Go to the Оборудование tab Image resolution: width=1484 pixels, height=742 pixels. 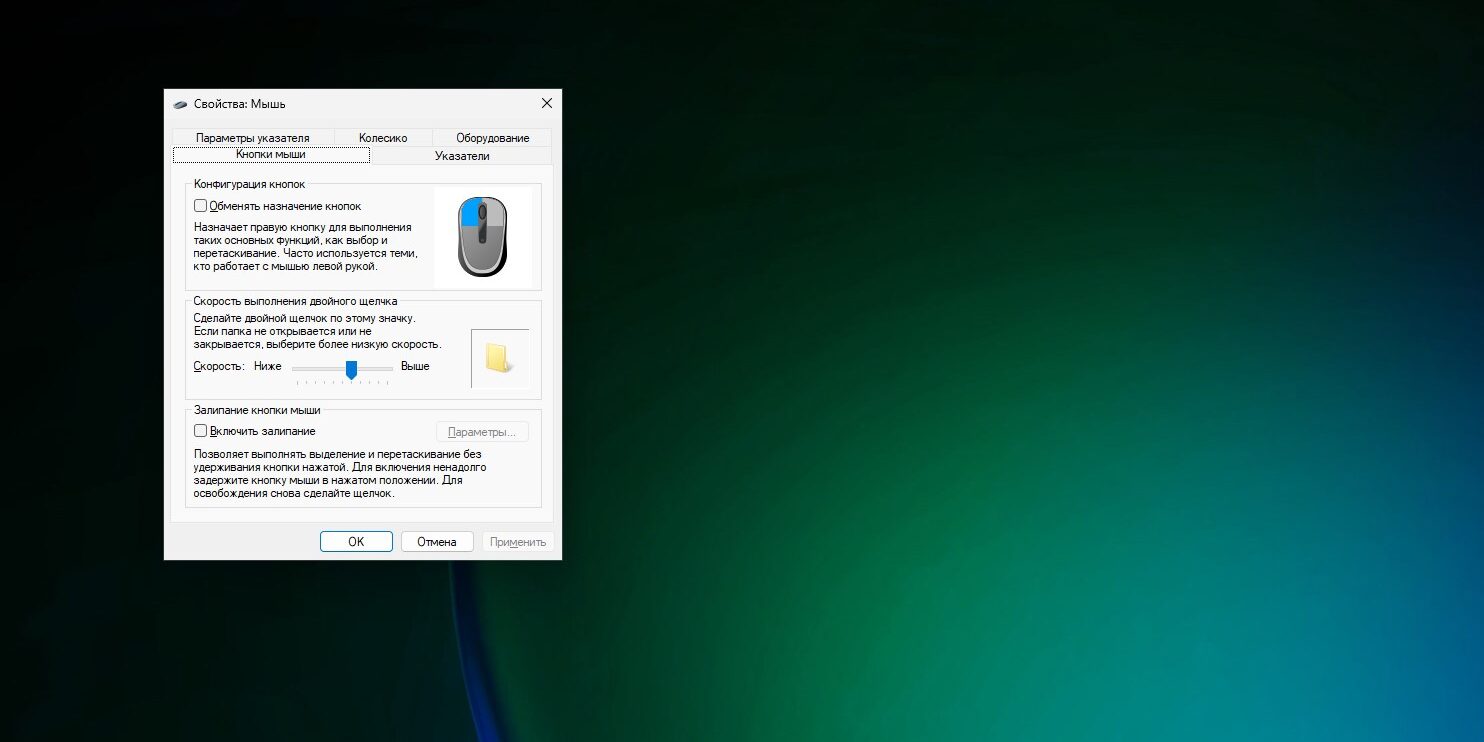(x=492, y=138)
